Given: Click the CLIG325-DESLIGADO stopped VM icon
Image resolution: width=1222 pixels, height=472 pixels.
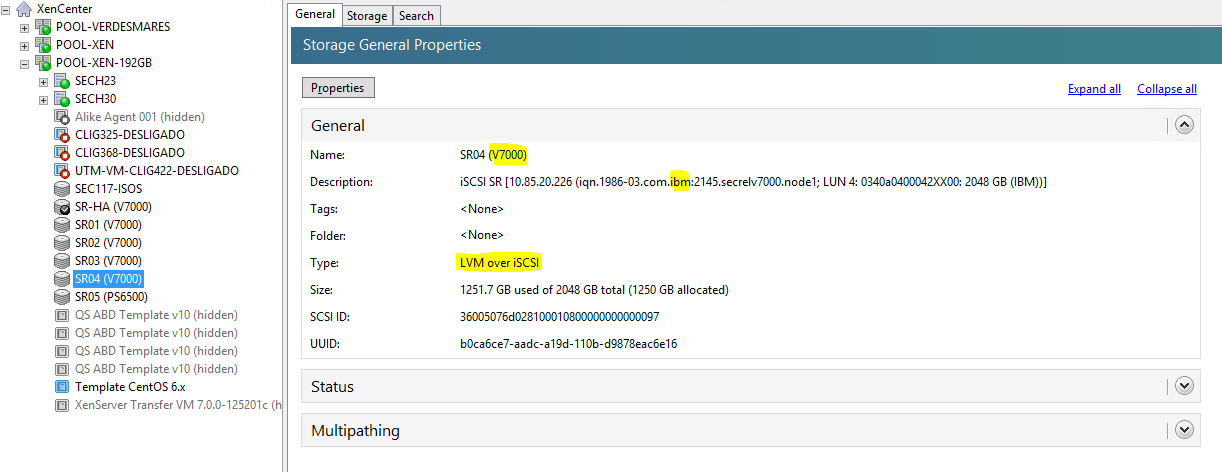Looking at the screenshot, I should point(62,135).
